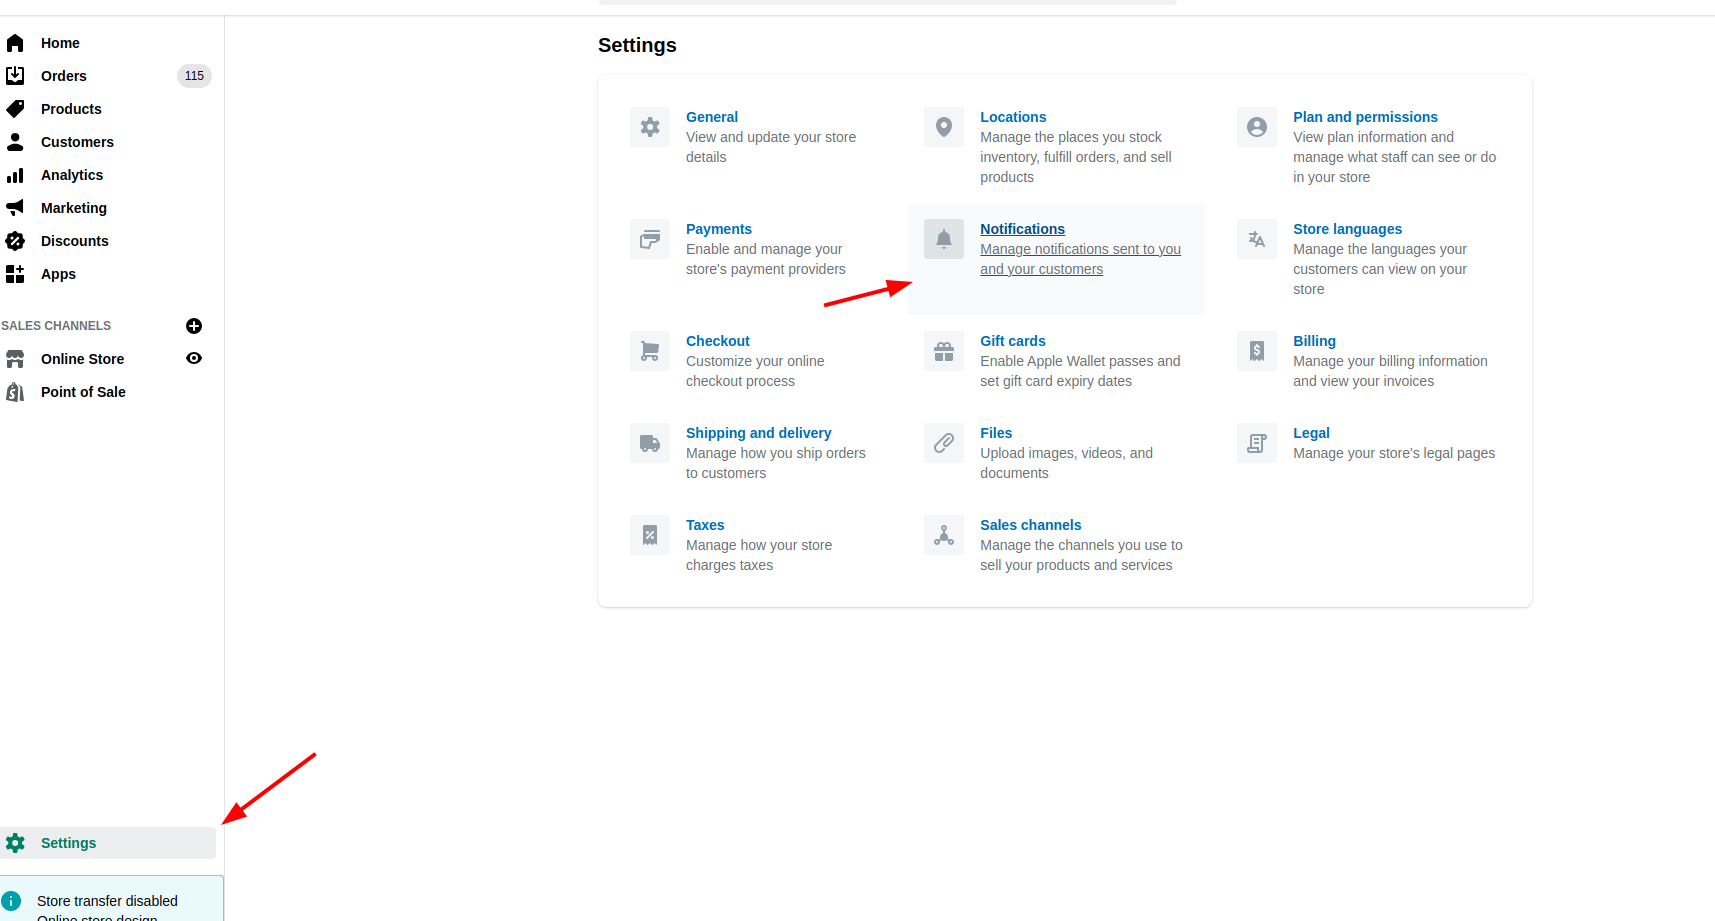This screenshot has height=921, width=1715.
Task: Click the Checkout cart icon
Action: [650, 351]
